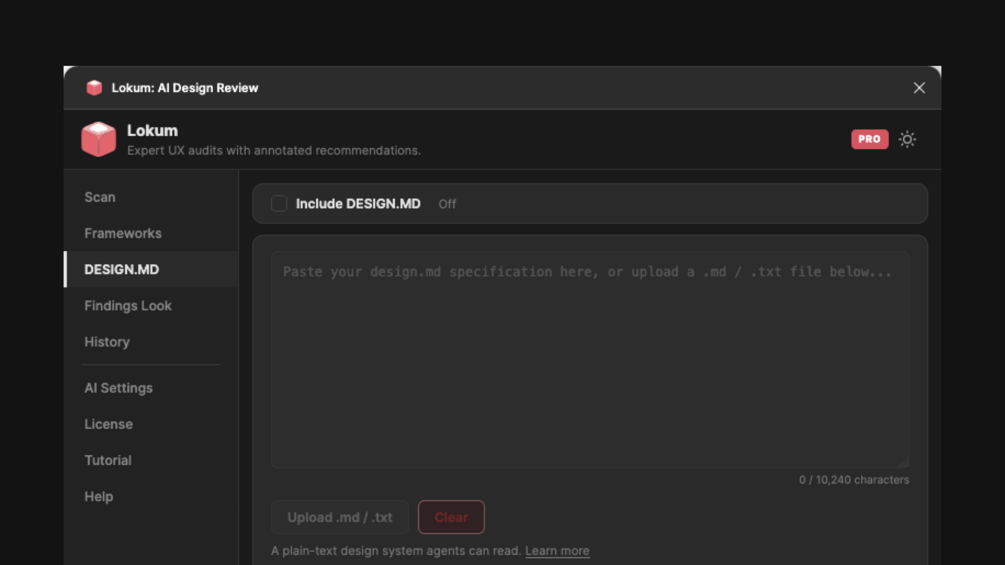The height and width of the screenshot is (565, 1005).
Task: Grab the text area resize handle
Action: tap(903, 462)
